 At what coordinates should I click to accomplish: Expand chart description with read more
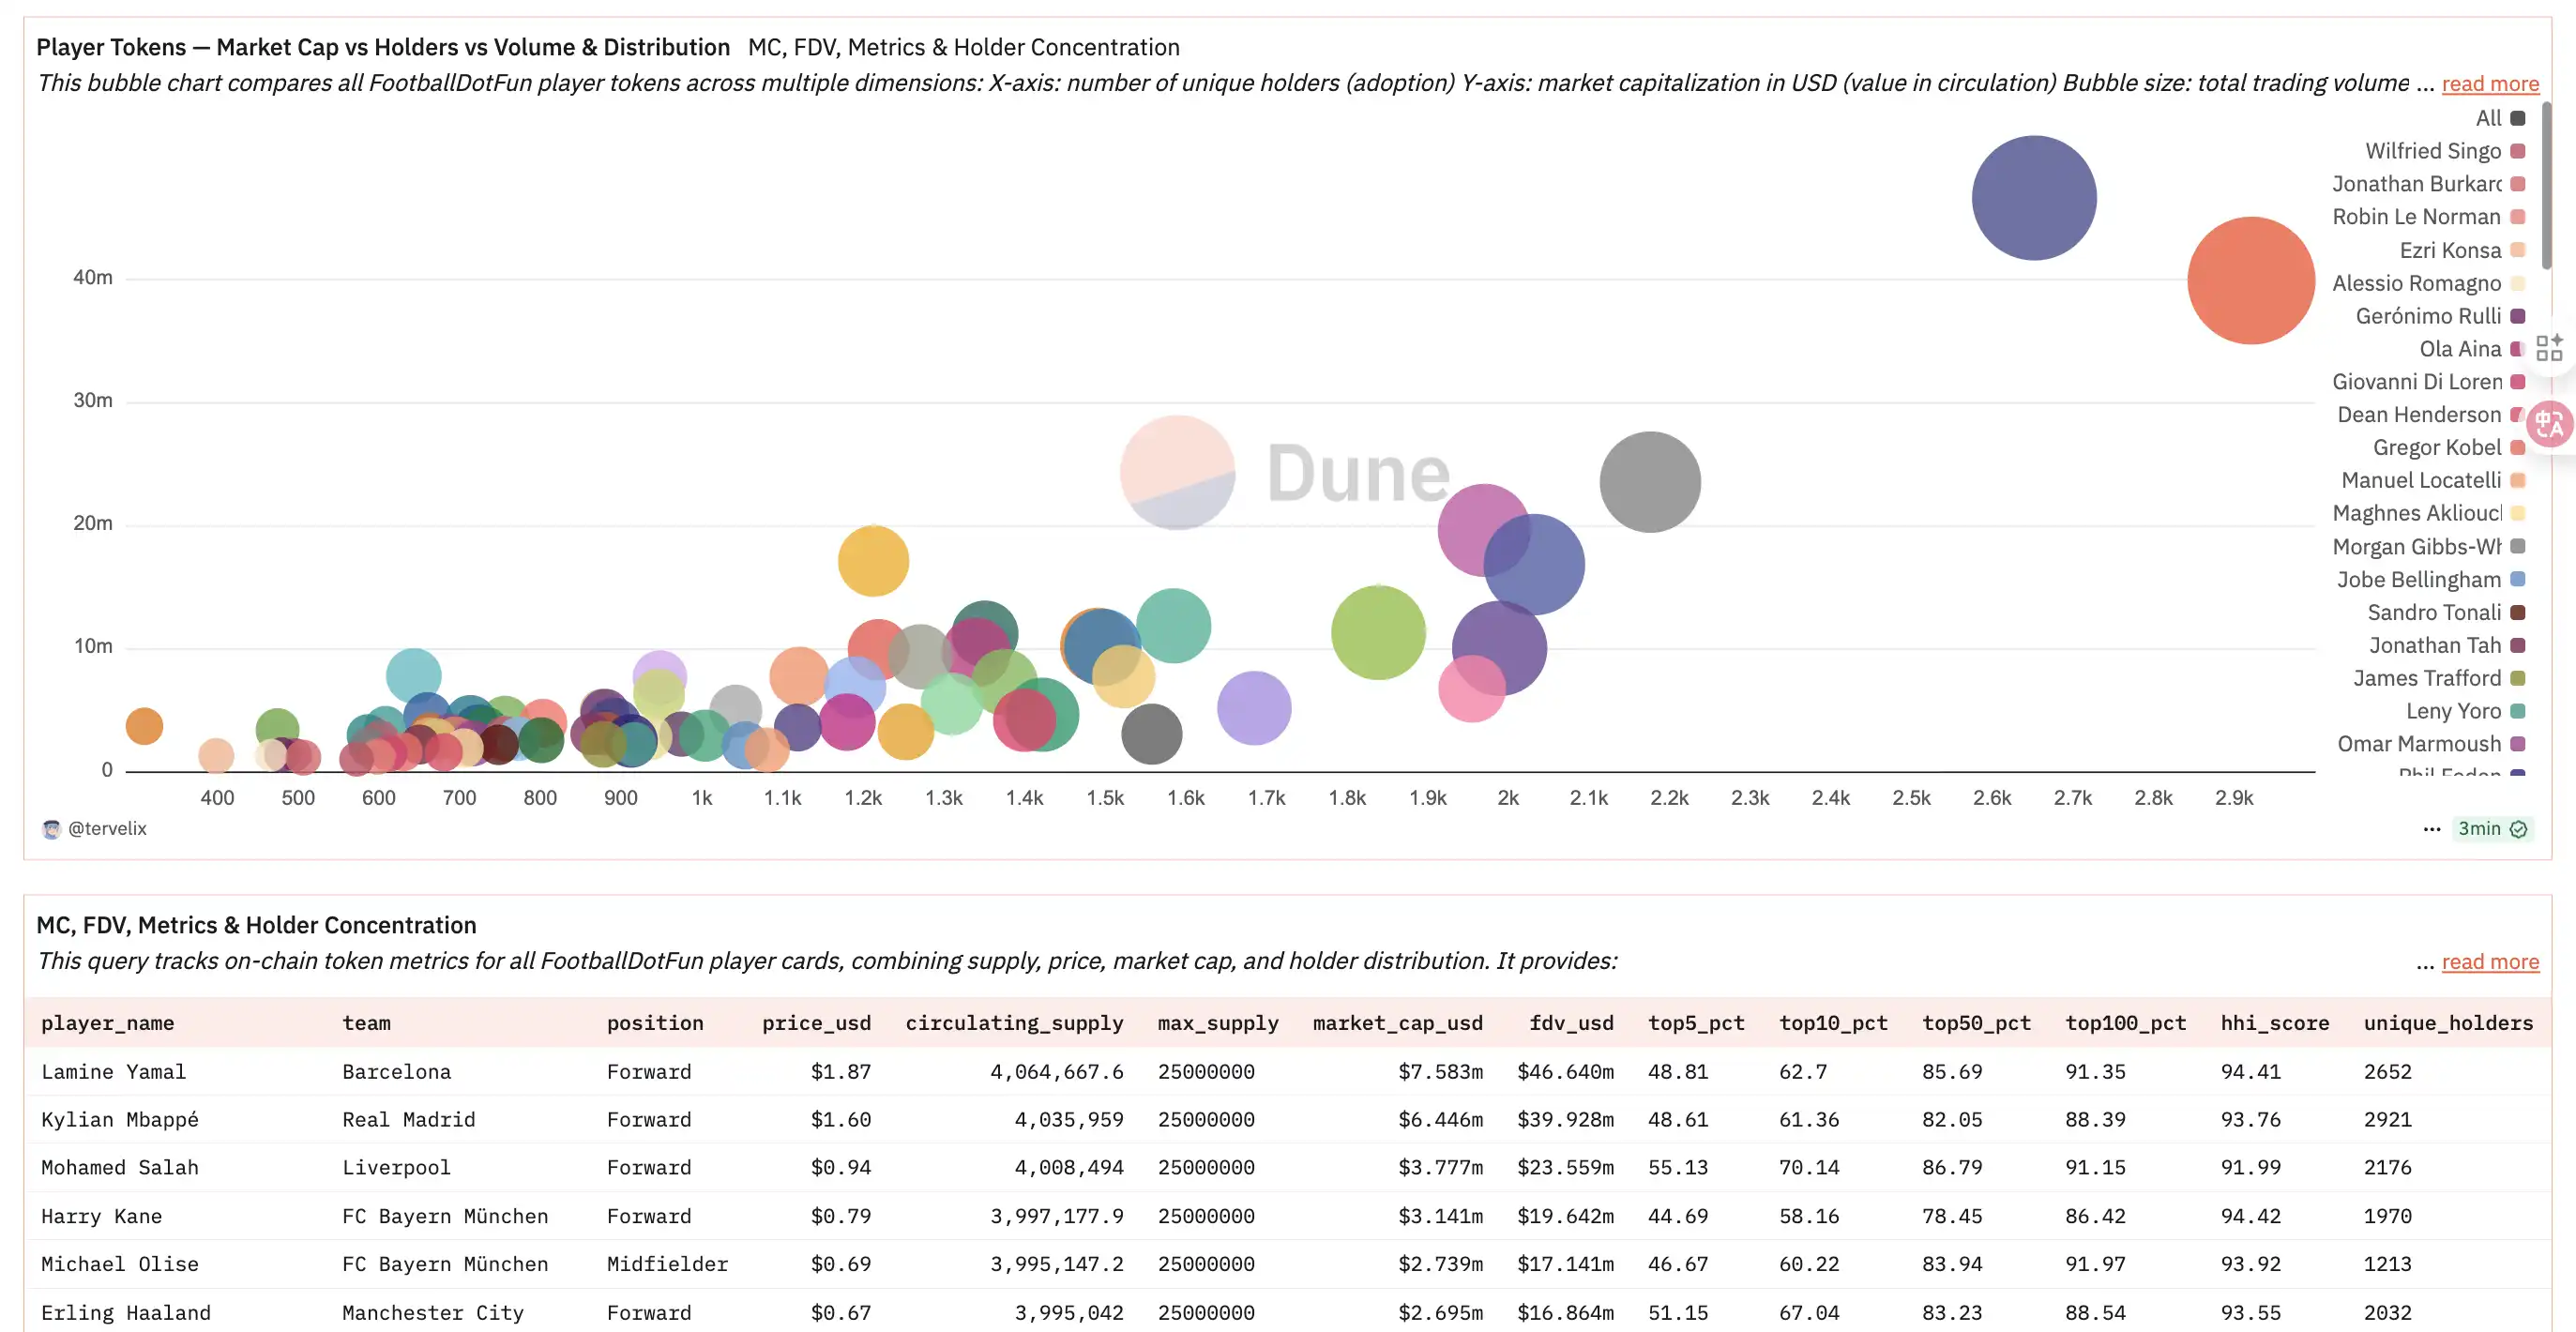[2489, 84]
